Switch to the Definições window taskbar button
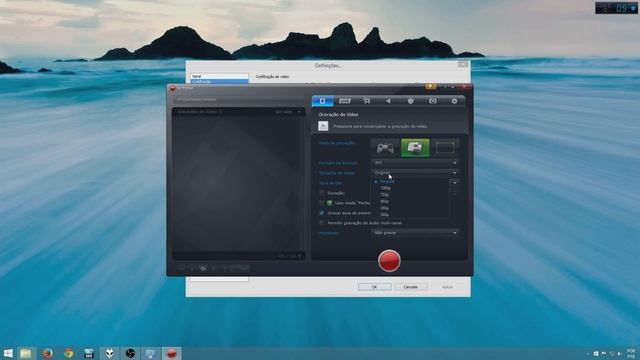The width and height of the screenshot is (640, 360). click(151, 353)
